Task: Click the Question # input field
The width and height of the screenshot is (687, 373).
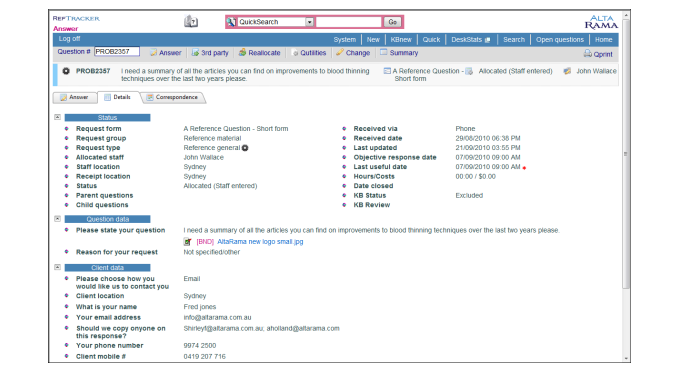Action: [117, 52]
